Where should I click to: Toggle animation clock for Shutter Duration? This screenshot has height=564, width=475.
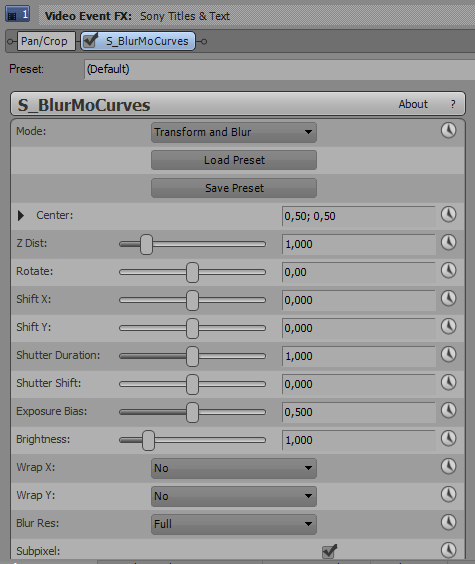(x=448, y=355)
